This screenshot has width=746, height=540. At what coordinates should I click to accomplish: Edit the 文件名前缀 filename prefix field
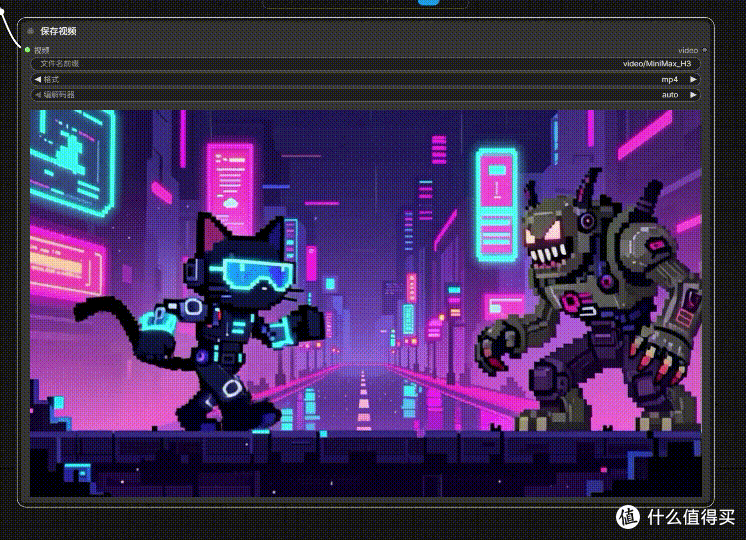pyautogui.click(x=365, y=64)
